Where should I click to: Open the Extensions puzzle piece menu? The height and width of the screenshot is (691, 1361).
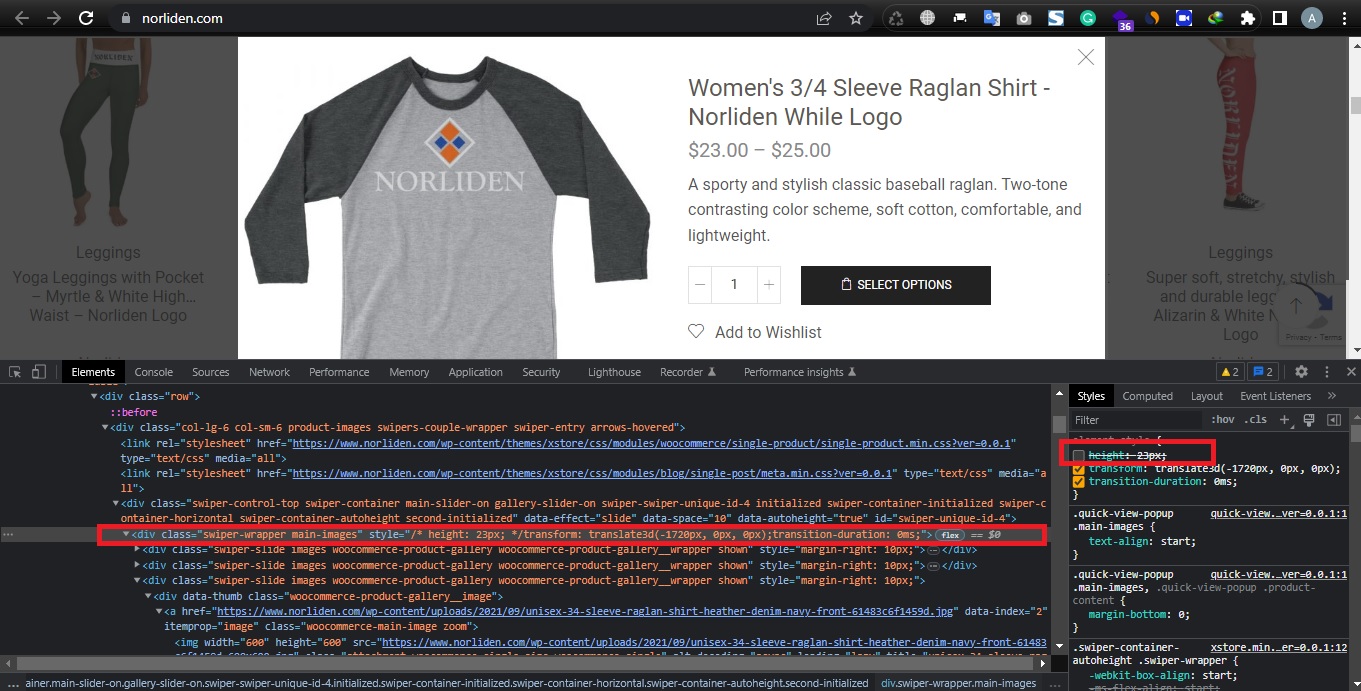pyautogui.click(x=1247, y=18)
